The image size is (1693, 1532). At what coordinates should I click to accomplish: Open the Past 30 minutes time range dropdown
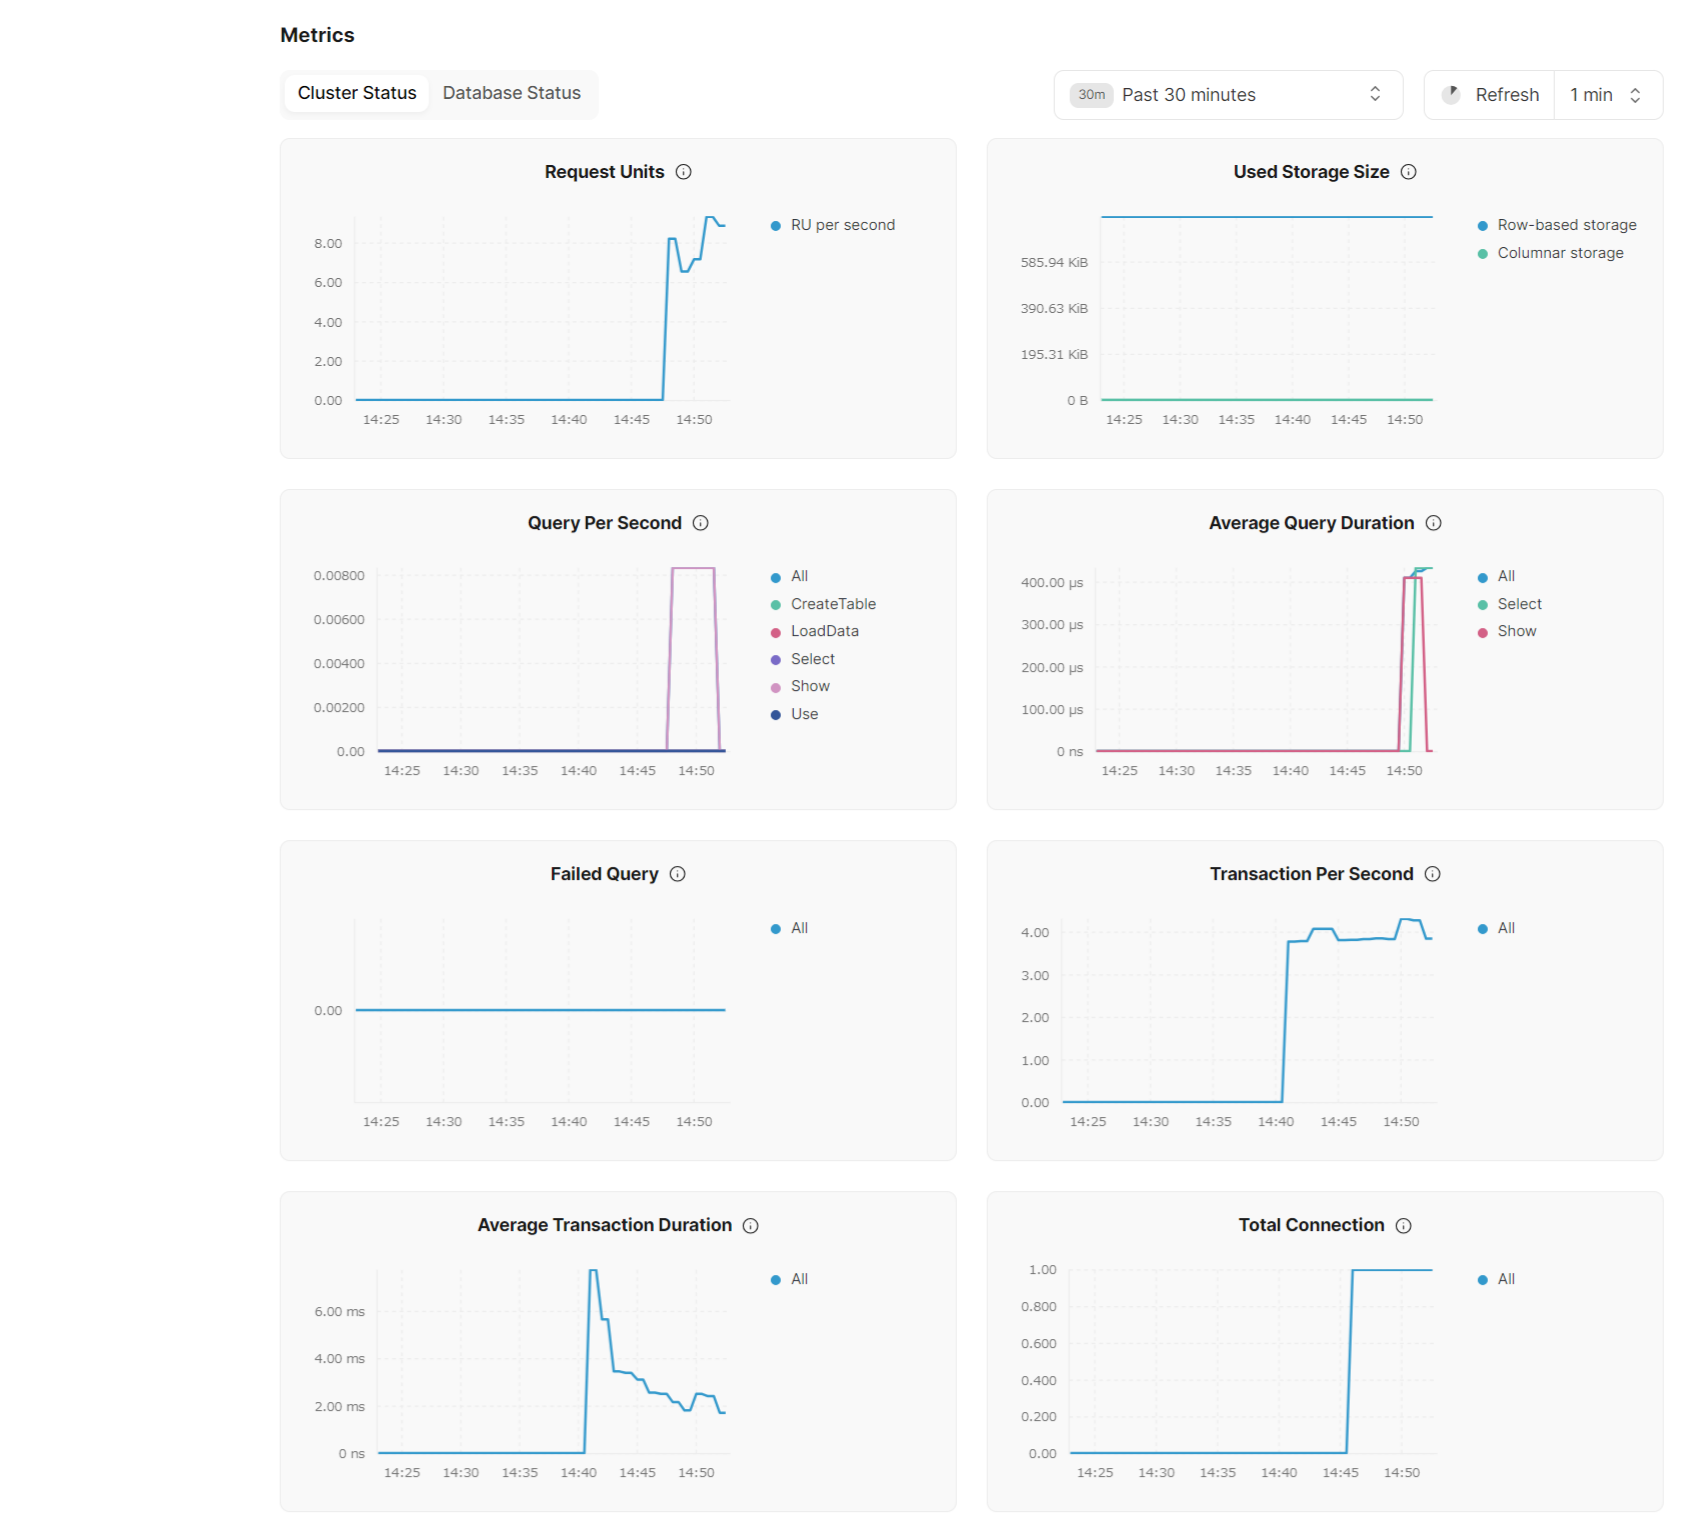(x=1227, y=95)
